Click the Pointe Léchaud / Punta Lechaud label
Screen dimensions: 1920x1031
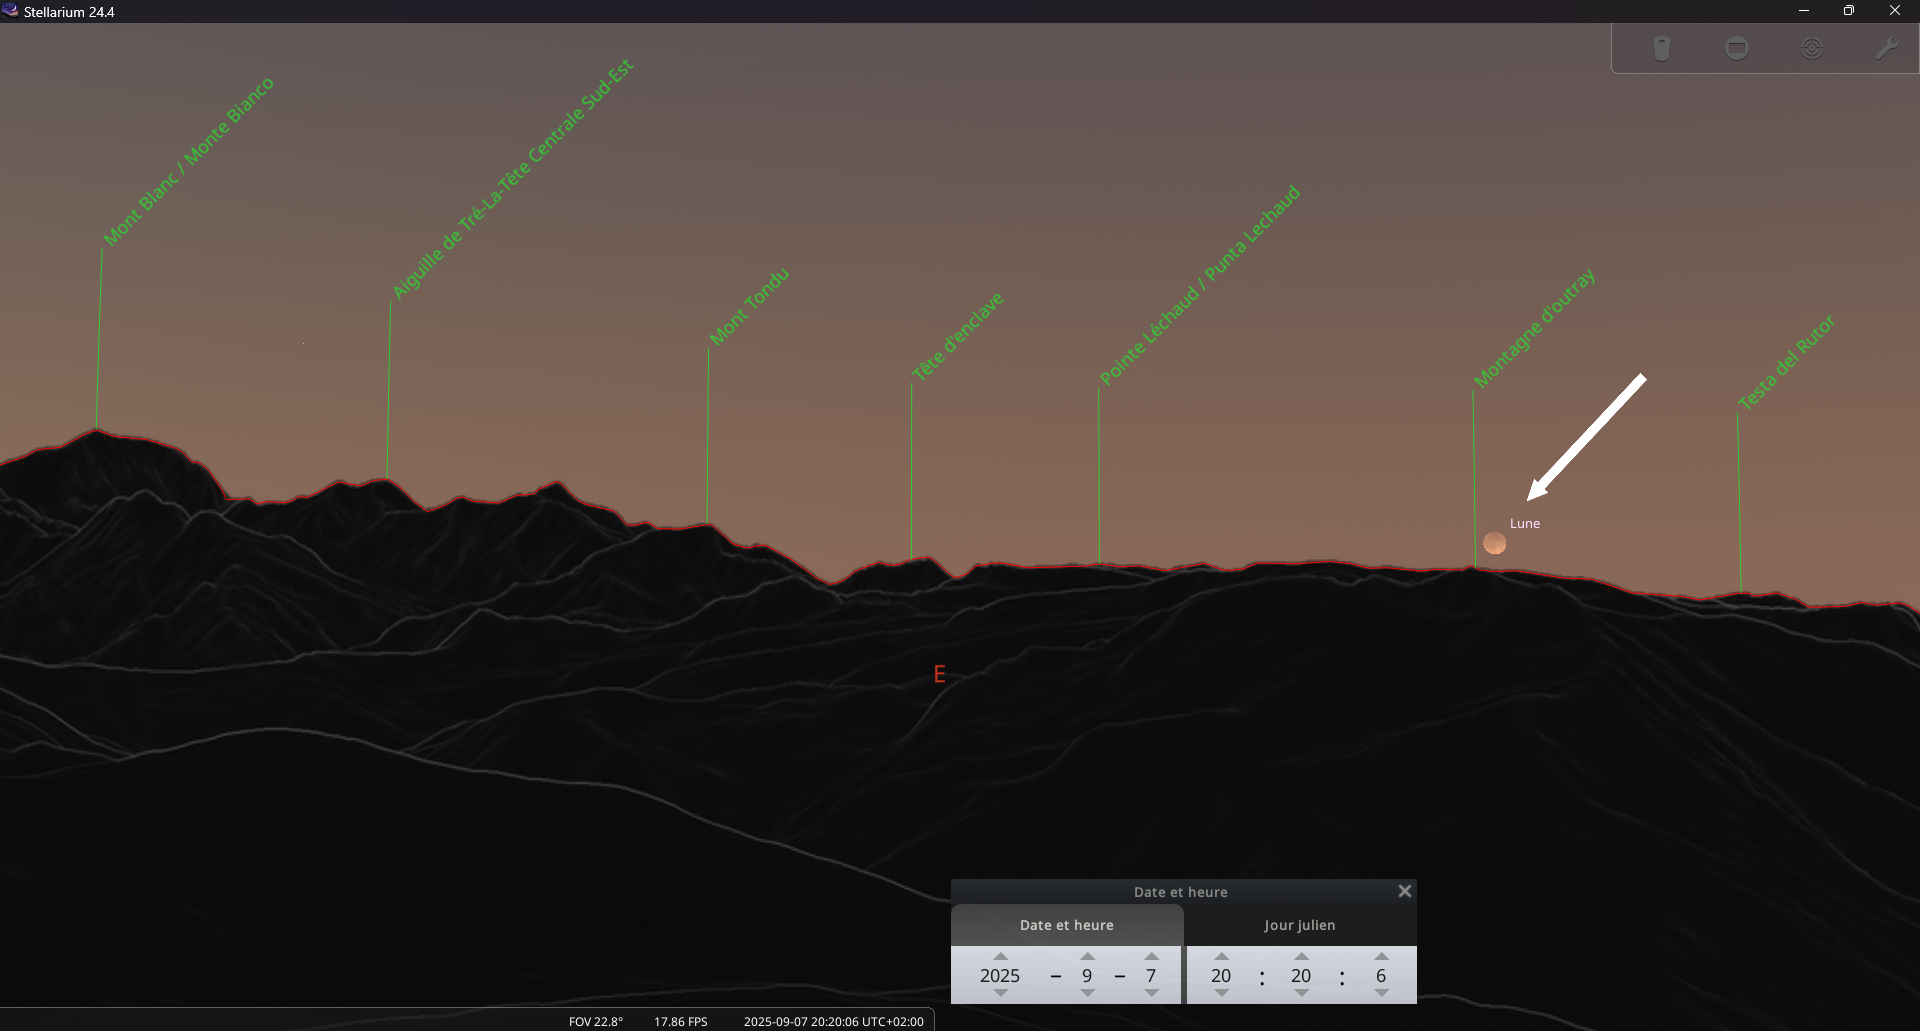[x=1199, y=284]
